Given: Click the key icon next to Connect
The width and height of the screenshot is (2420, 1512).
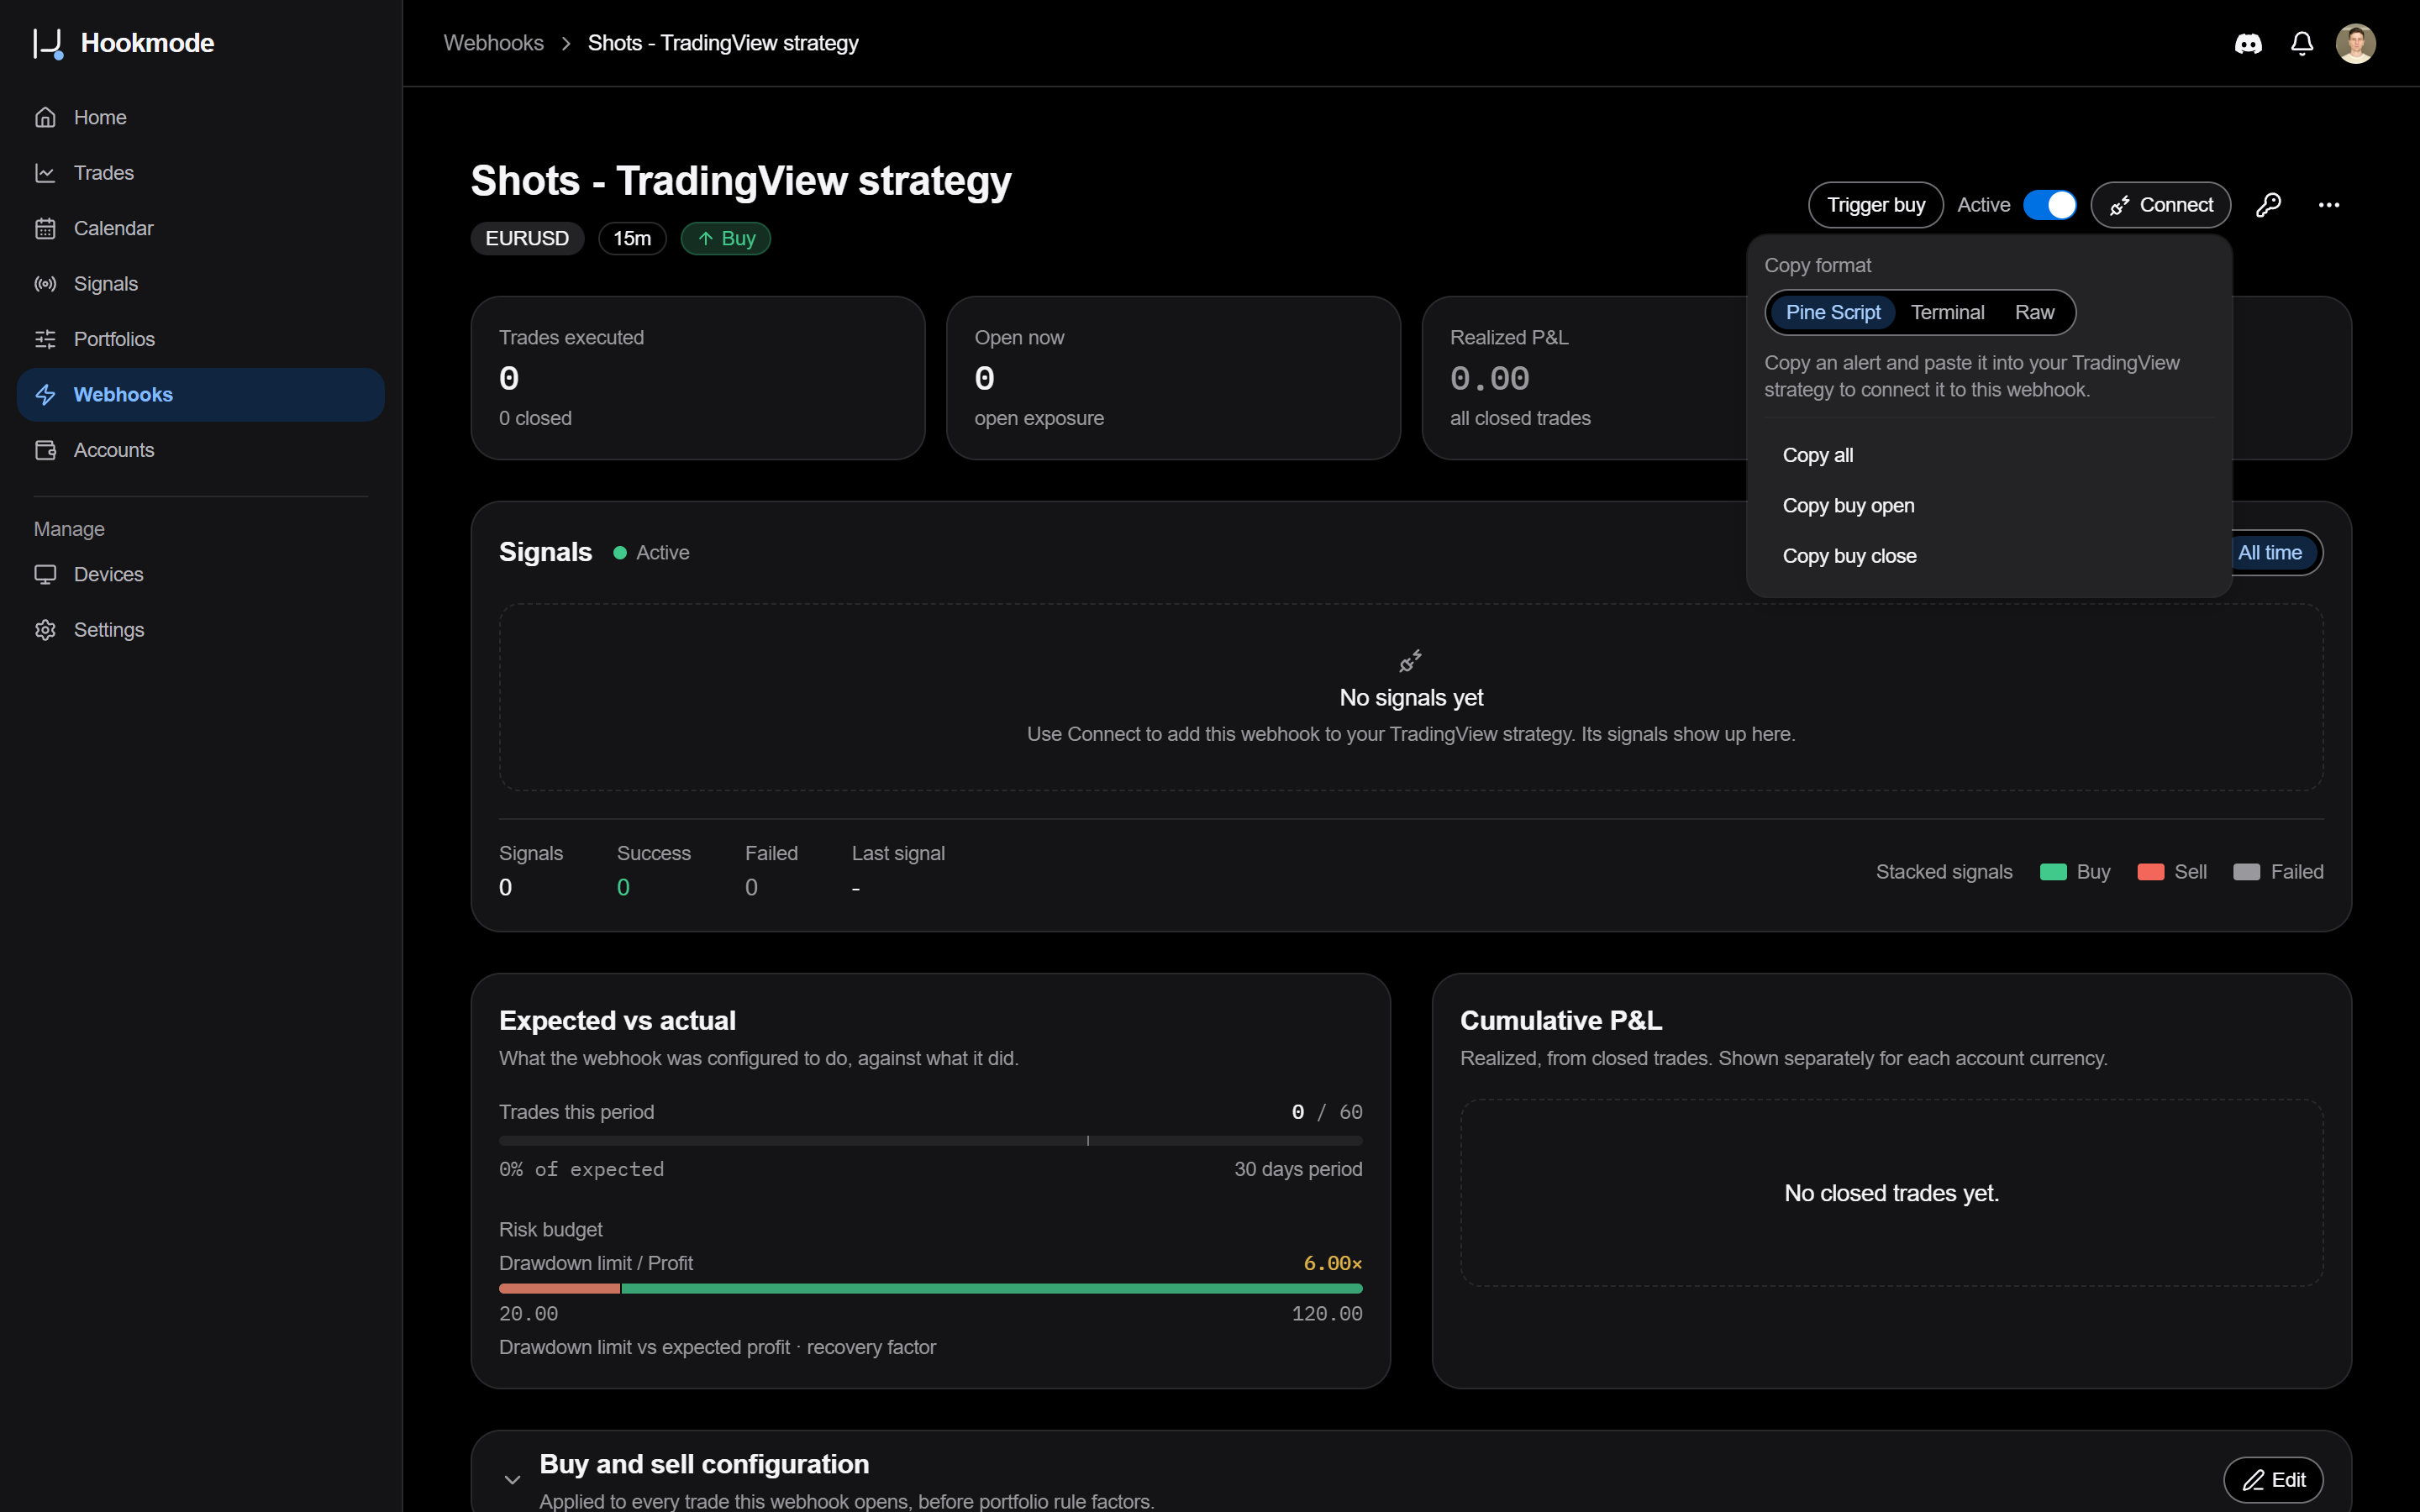Looking at the screenshot, I should [2268, 205].
